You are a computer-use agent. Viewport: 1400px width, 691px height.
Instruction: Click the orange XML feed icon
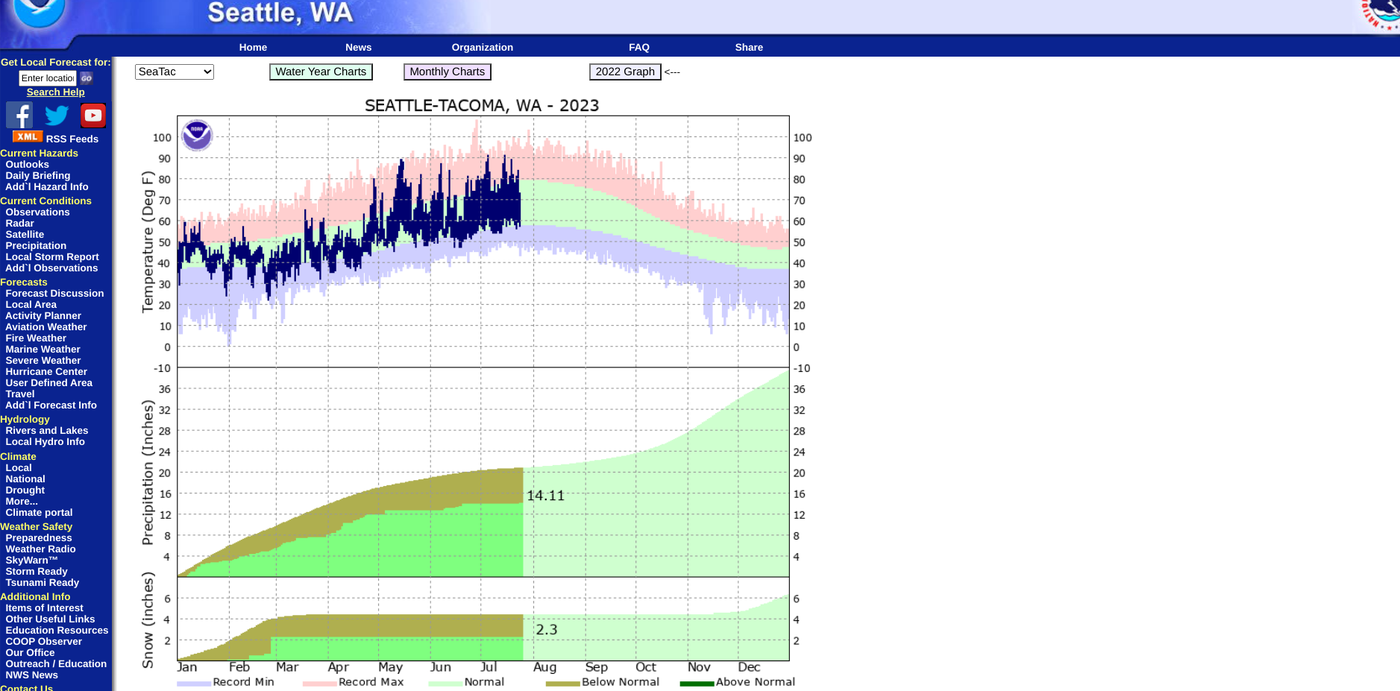[x=27, y=137]
